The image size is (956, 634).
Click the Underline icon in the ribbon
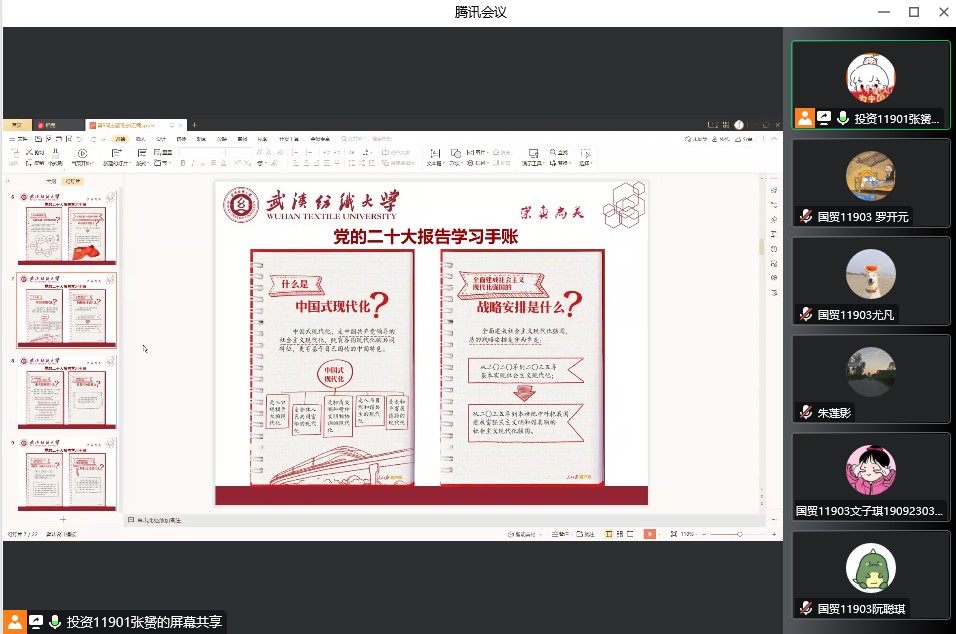pyautogui.click(x=203, y=162)
